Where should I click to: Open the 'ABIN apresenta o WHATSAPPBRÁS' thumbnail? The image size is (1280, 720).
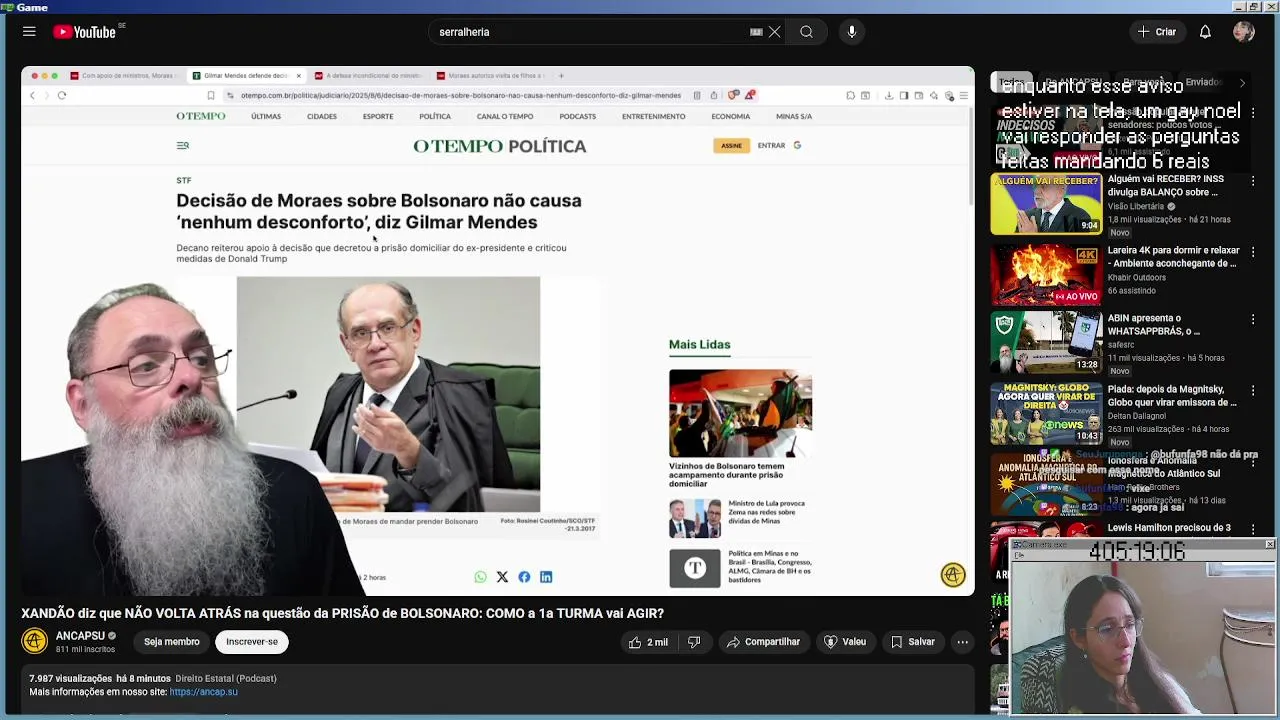tap(1046, 343)
